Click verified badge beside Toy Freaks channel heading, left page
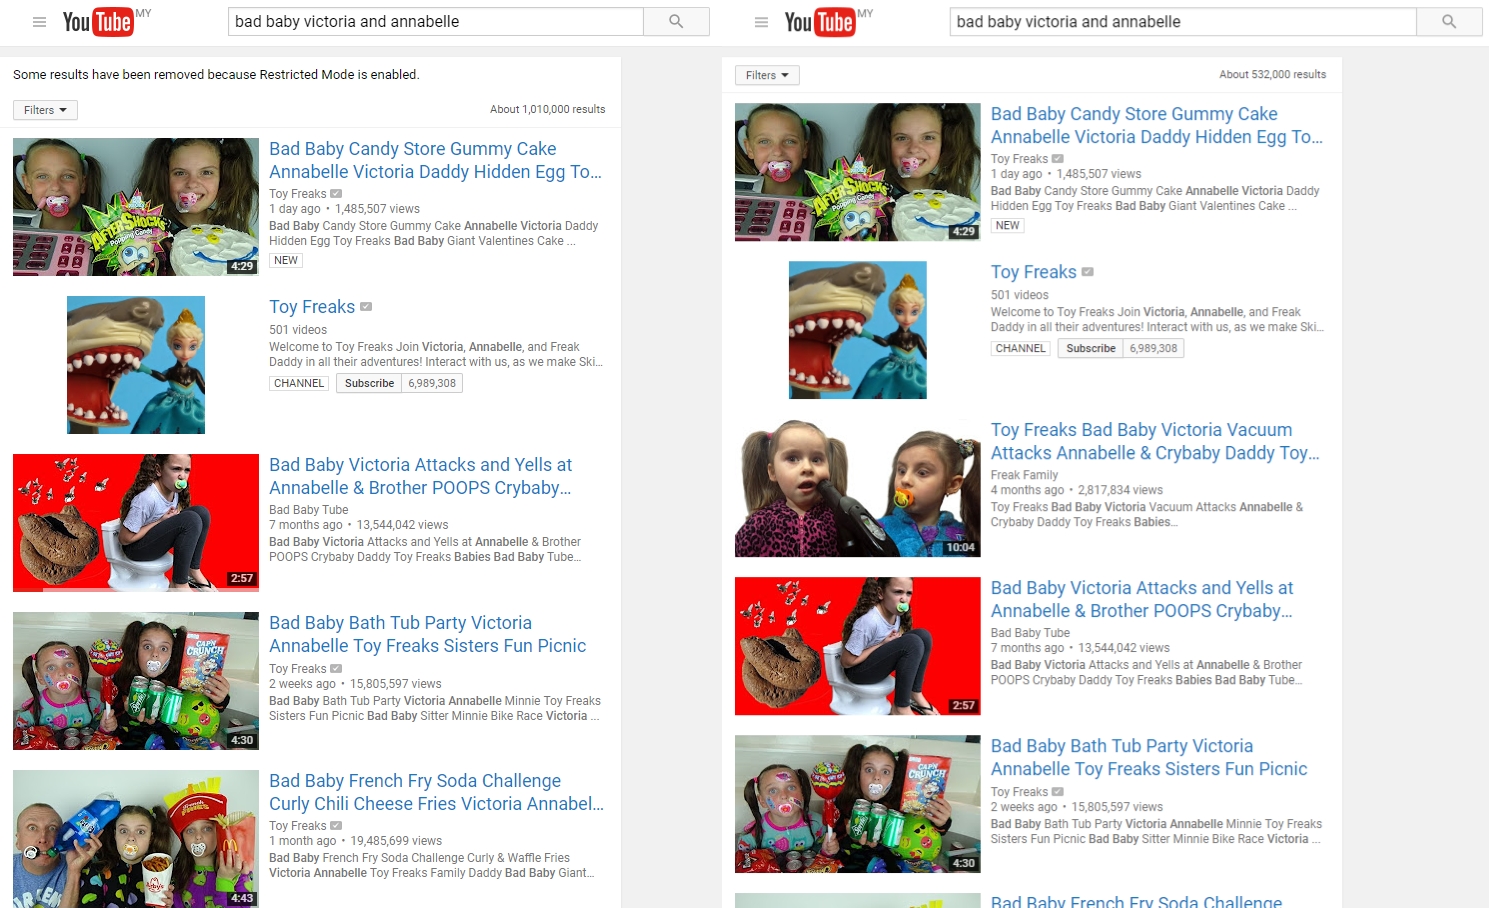This screenshot has width=1489, height=908. (366, 307)
